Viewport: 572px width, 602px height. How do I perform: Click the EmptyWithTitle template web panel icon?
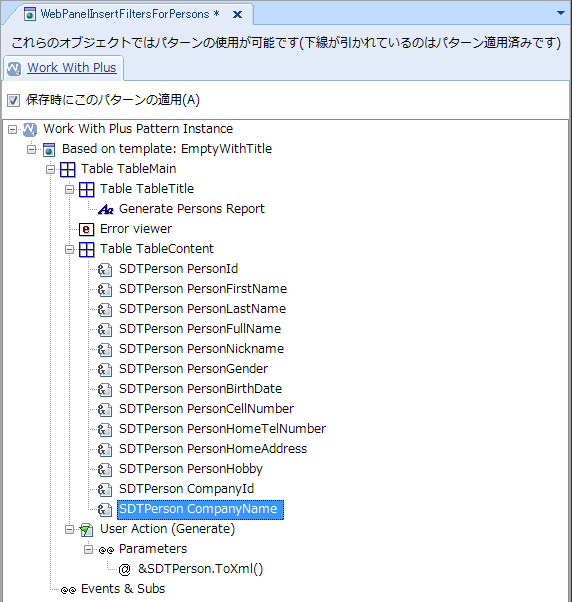49,149
